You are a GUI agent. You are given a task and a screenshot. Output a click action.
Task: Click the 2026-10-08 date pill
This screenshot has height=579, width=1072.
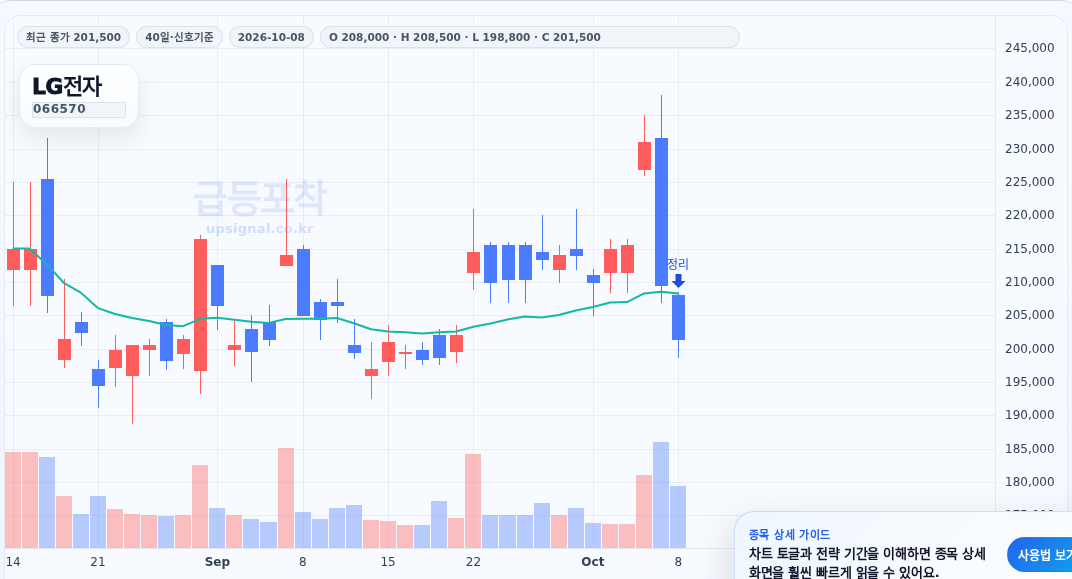click(271, 37)
